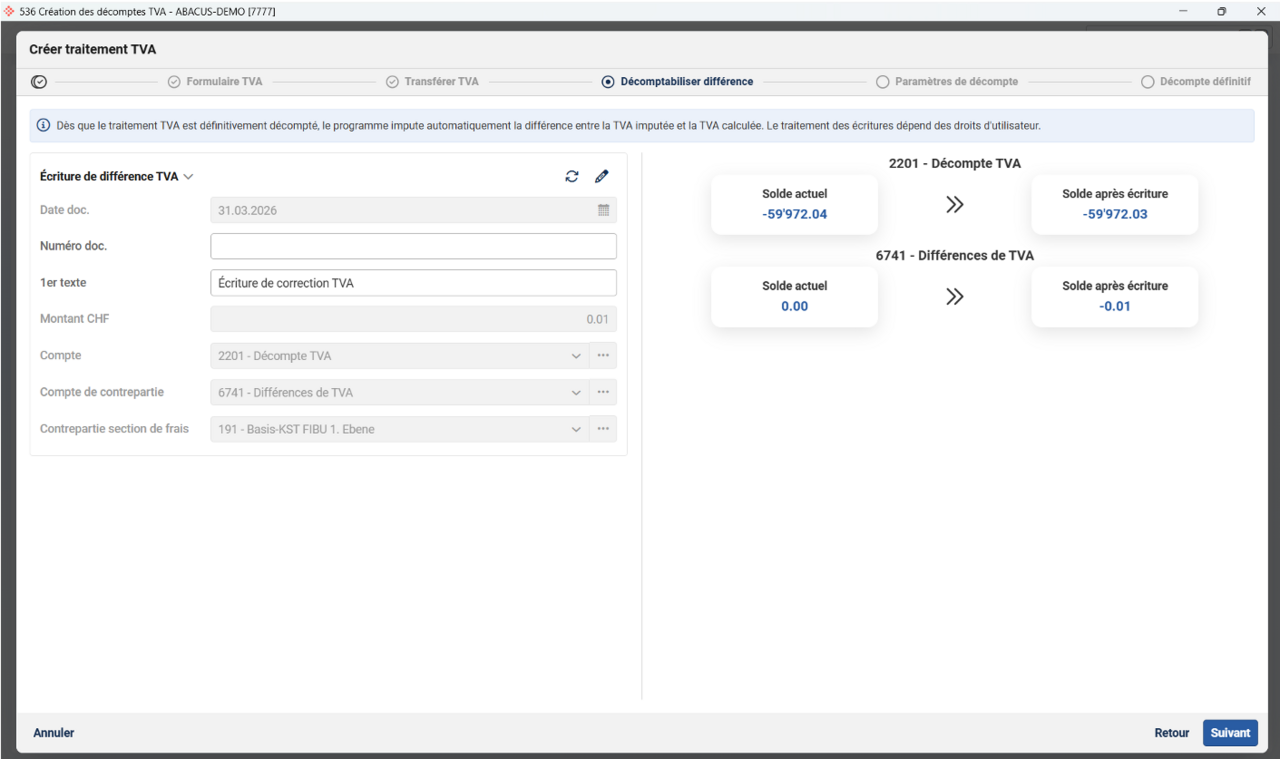
Task: Click into the Numéro doc. field
Action: (x=413, y=246)
